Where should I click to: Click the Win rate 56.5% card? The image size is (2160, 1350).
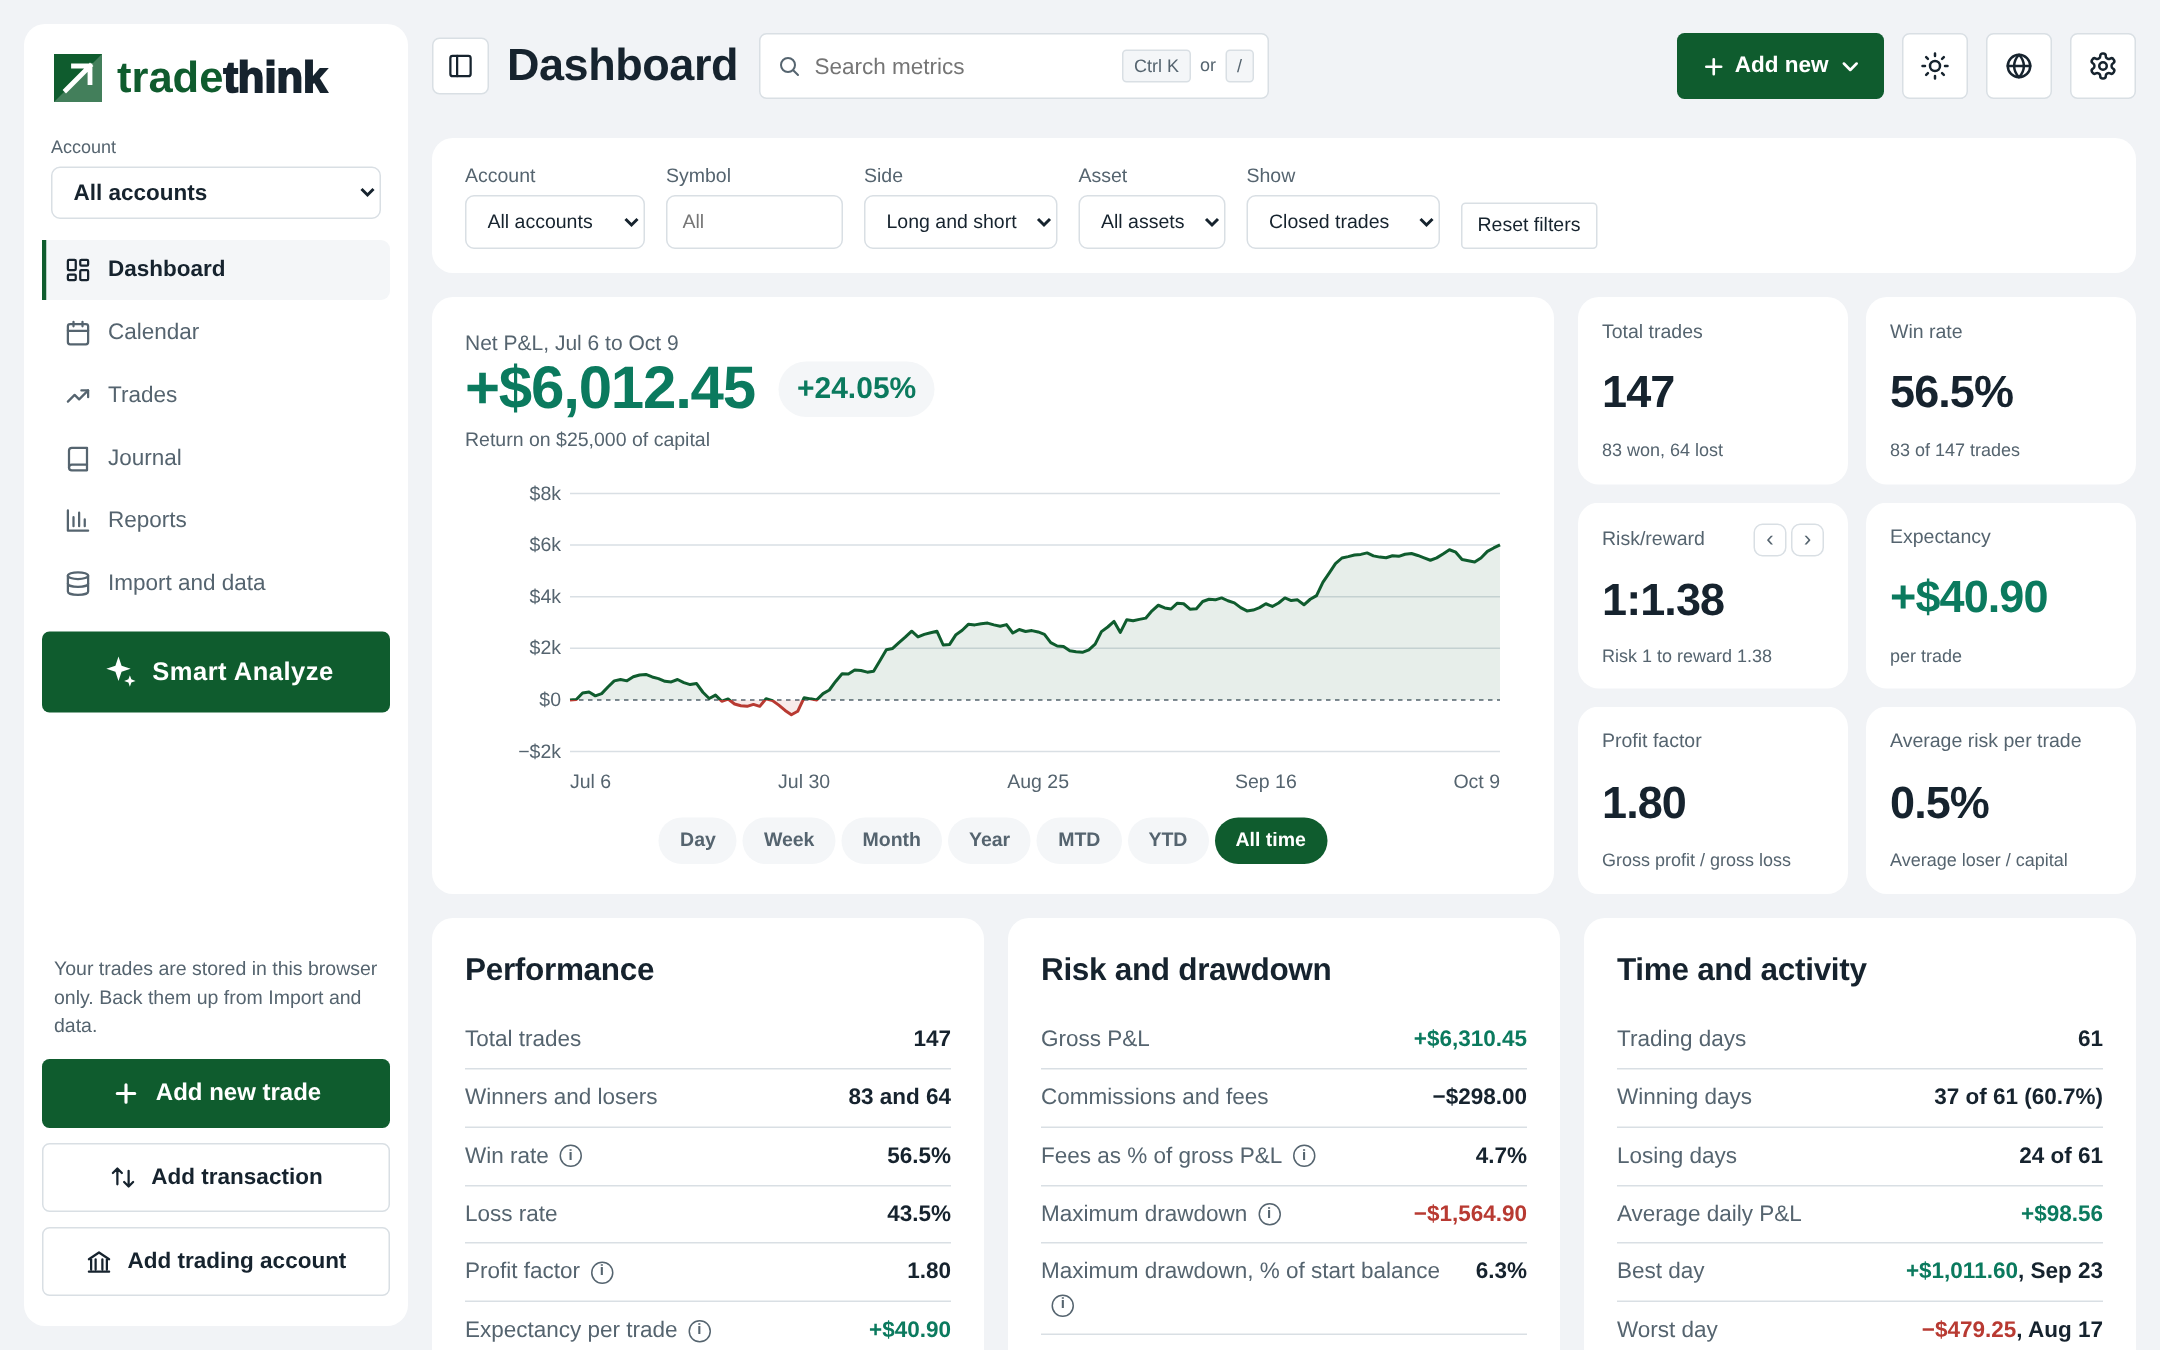(2001, 391)
